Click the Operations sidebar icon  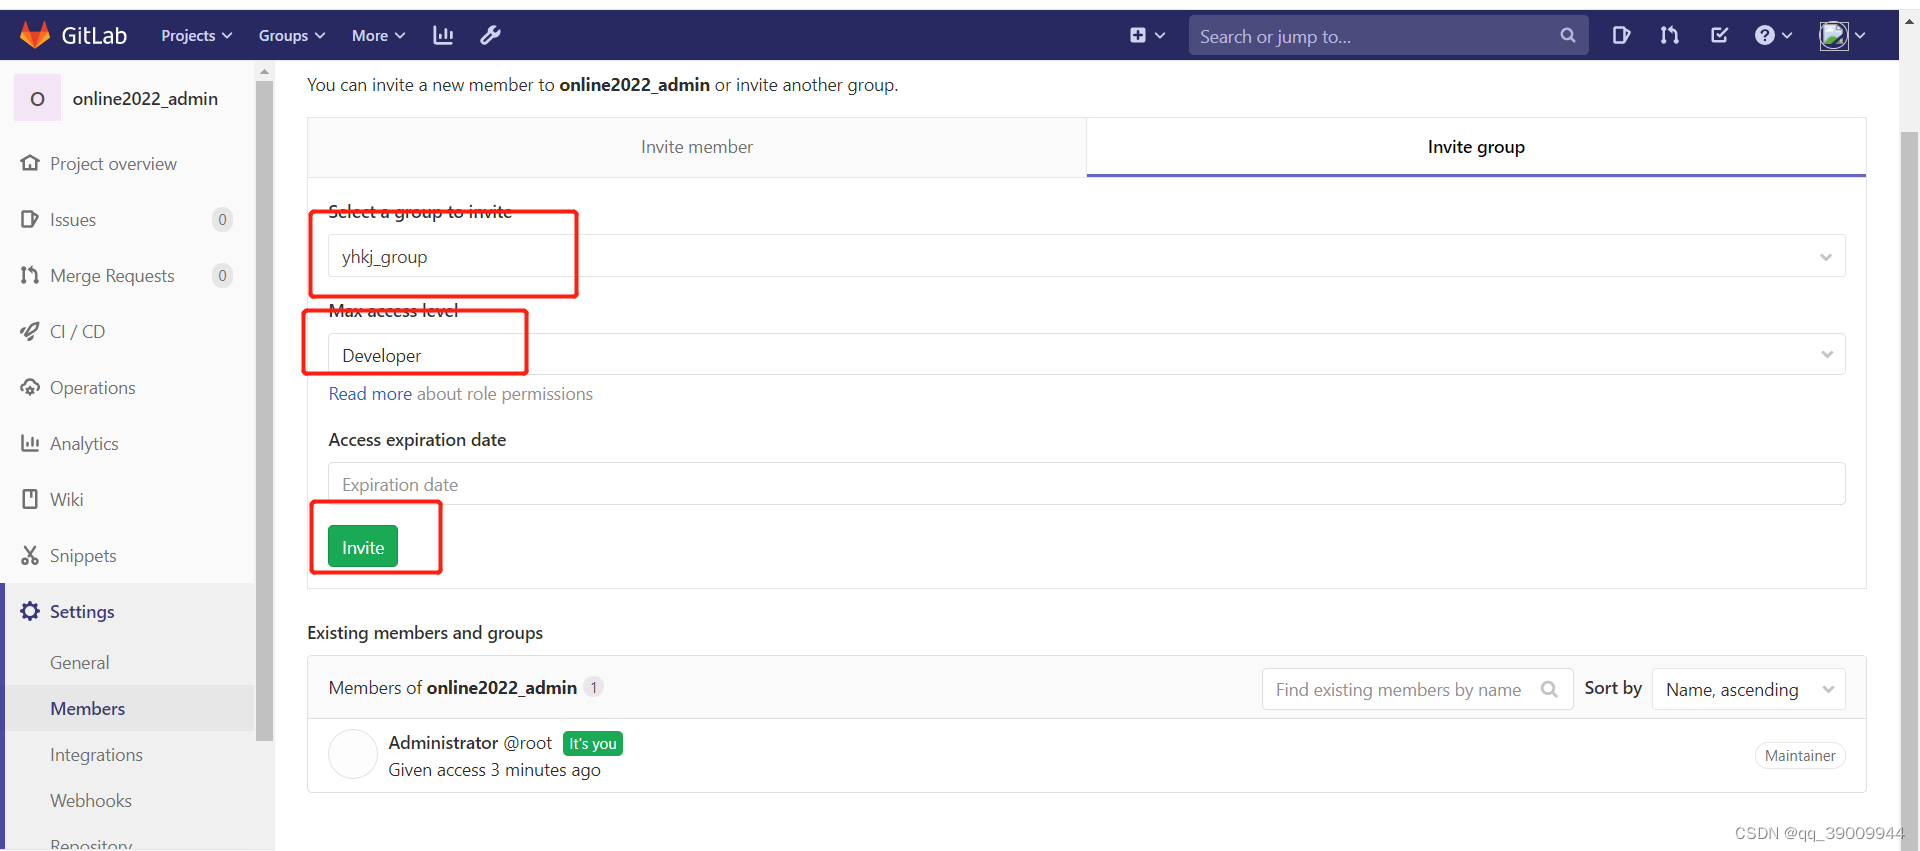pyautogui.click(x=30, y=387)
